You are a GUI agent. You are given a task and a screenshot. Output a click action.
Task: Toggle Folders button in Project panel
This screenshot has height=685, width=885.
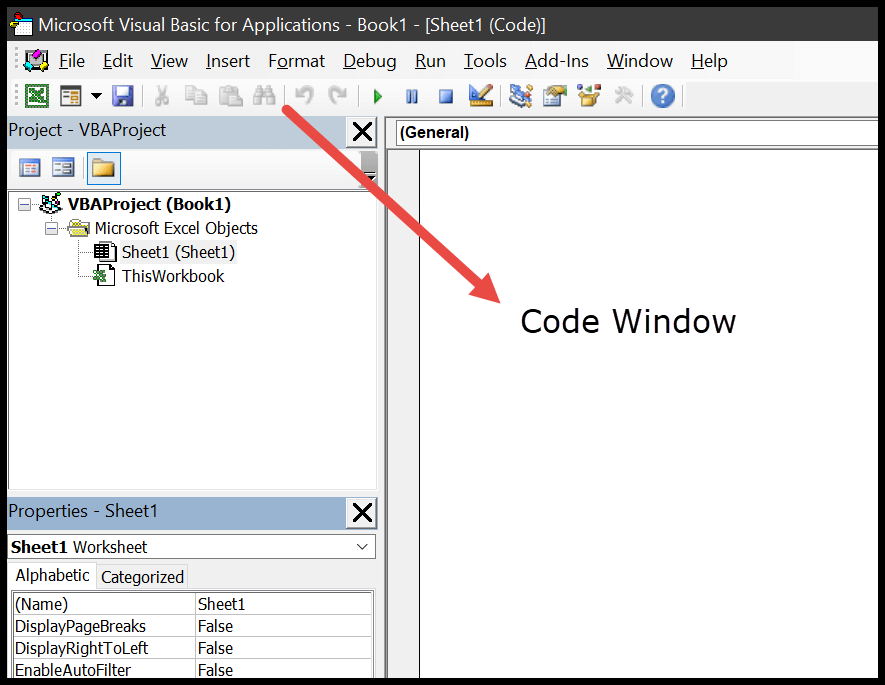[x=103, y=168]
